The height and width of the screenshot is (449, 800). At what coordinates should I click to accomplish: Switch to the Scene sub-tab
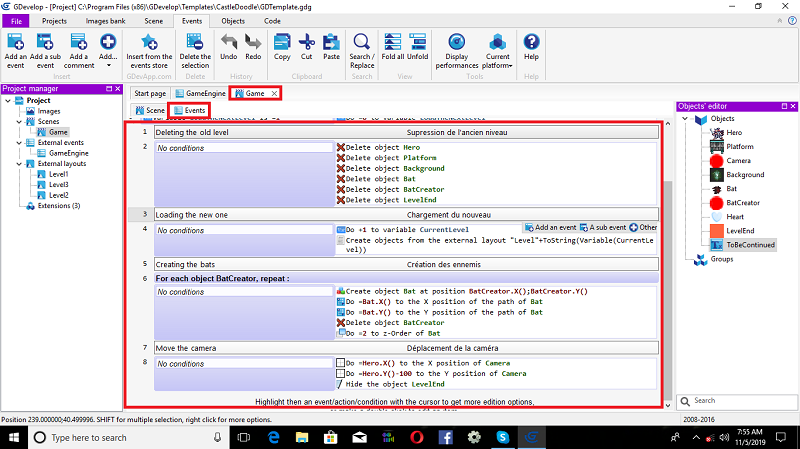click(x=150, y=109)
